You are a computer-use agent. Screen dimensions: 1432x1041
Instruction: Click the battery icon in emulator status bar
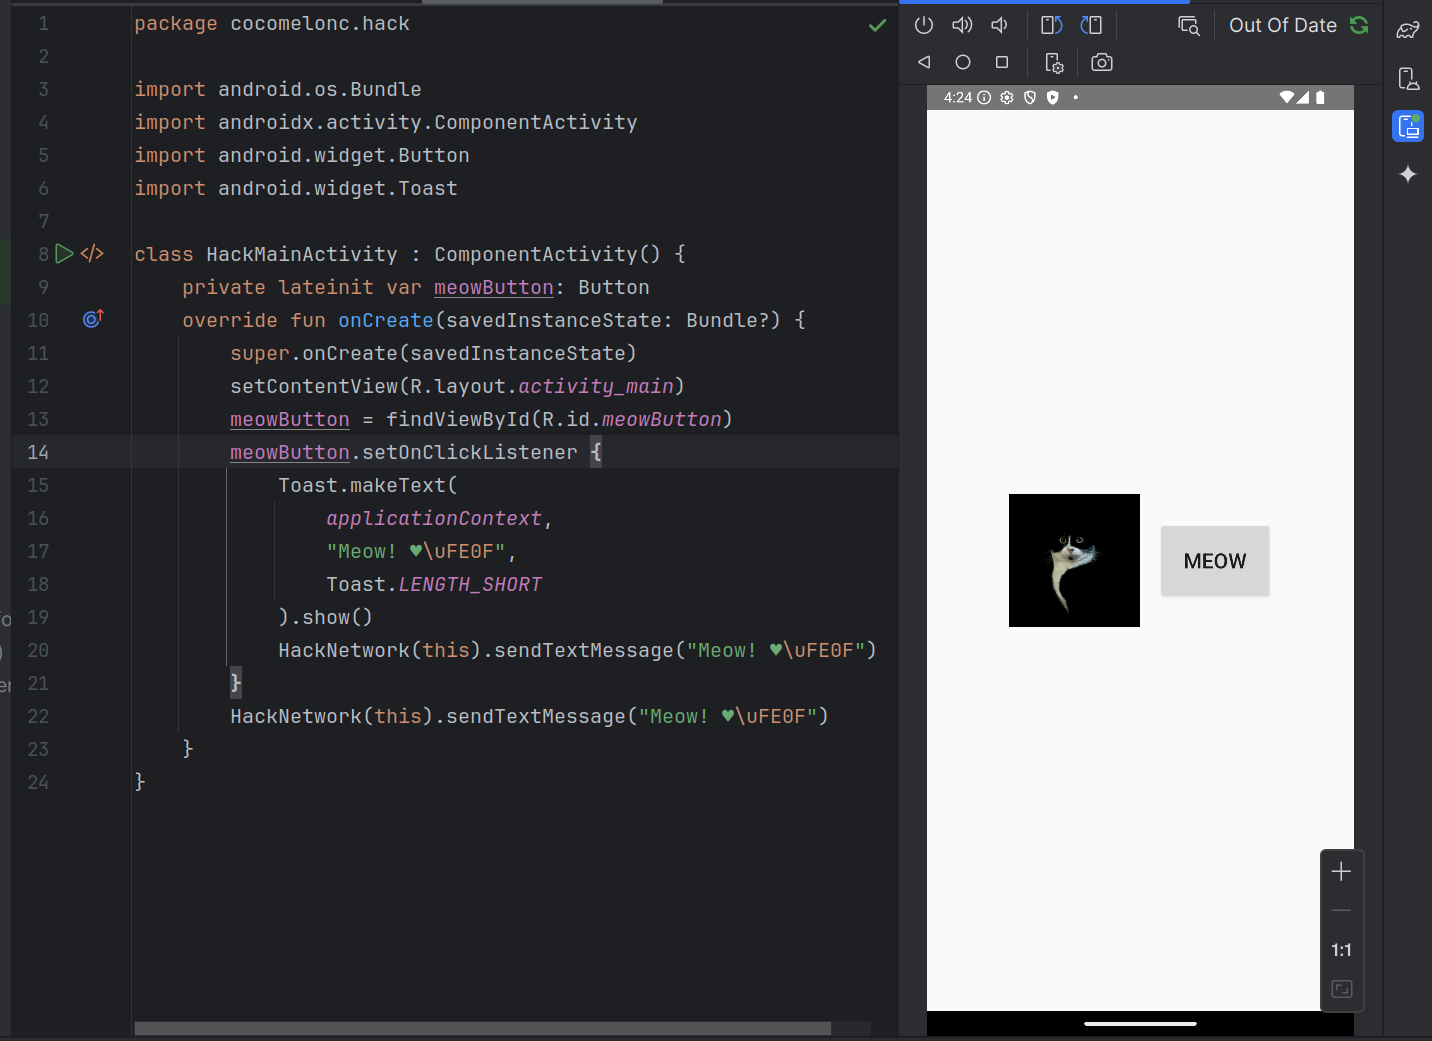pyautogui.click(x=1320, y=97)
